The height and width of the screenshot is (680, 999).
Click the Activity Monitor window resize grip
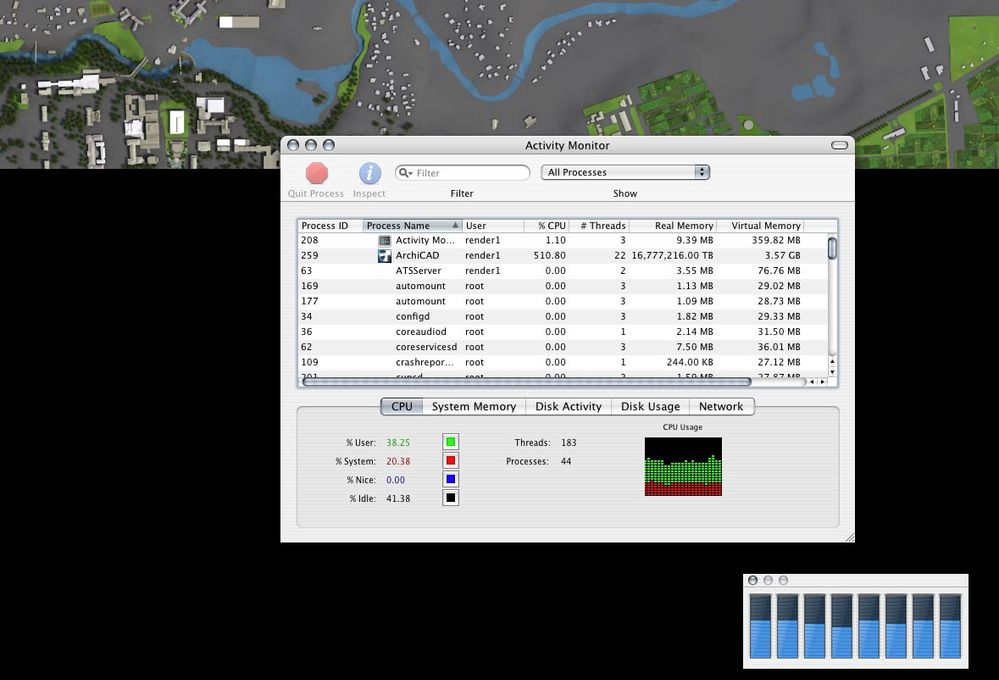coord(849,537)
